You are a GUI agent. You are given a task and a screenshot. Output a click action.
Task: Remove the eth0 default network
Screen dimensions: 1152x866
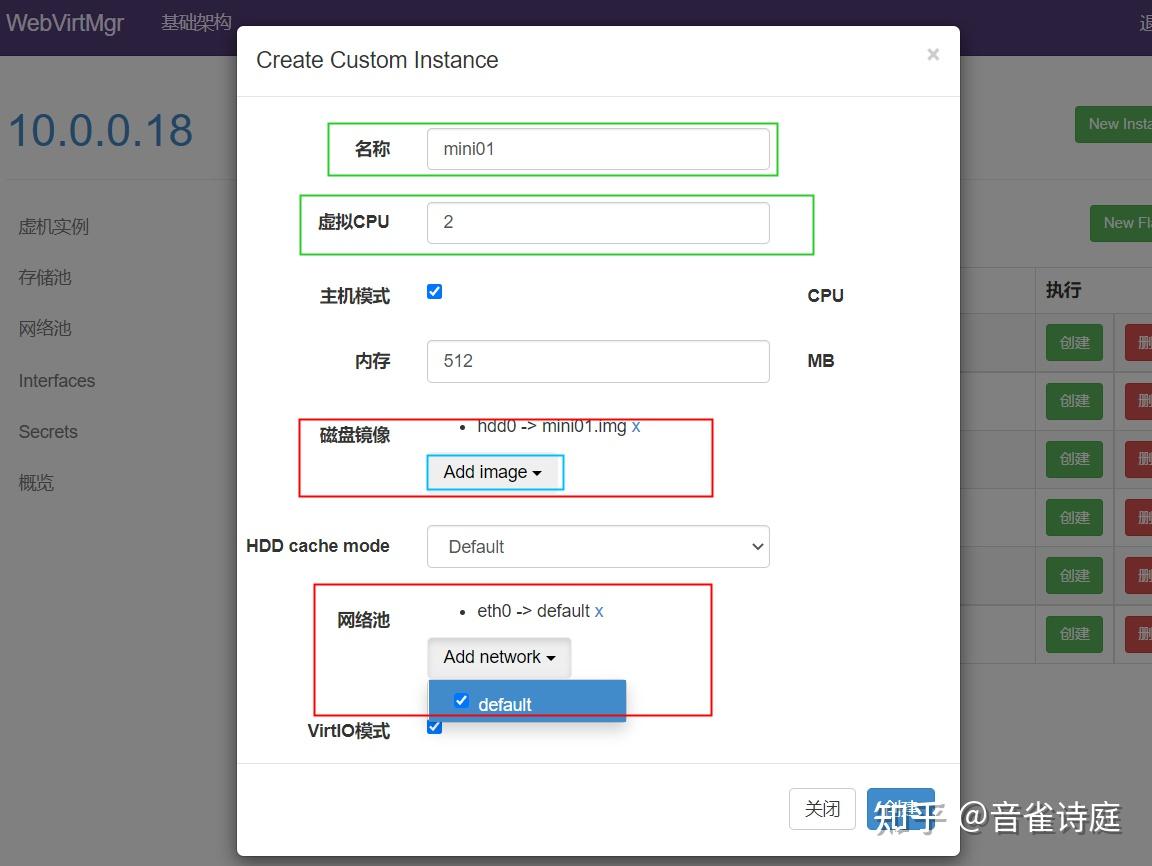tap(599, 610)
